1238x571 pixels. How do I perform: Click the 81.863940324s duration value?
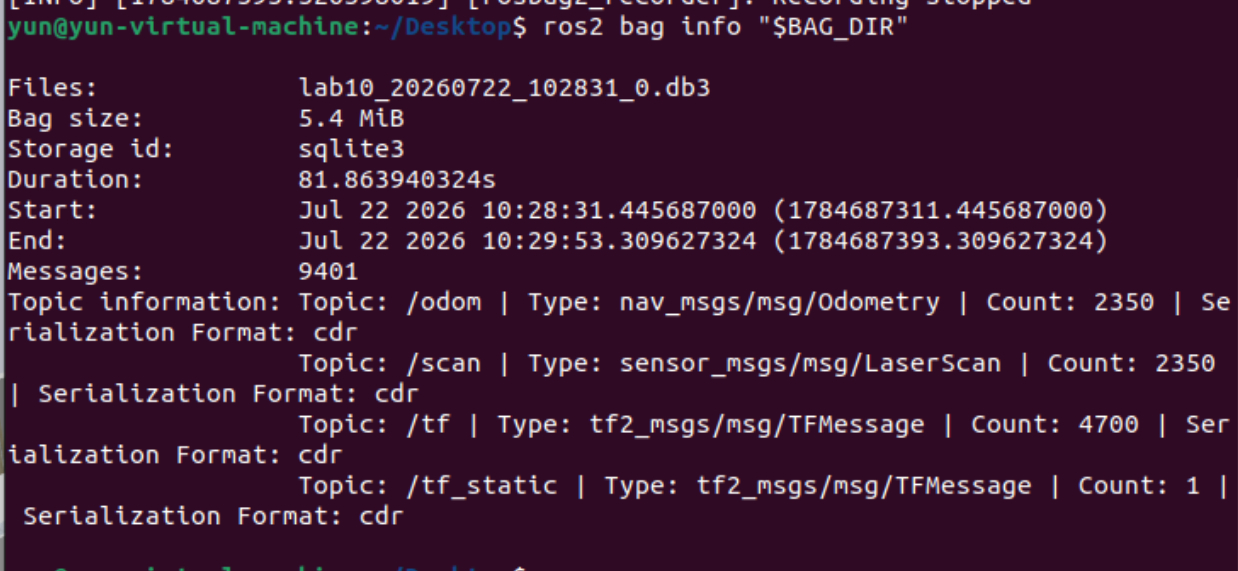pos(397,180)
